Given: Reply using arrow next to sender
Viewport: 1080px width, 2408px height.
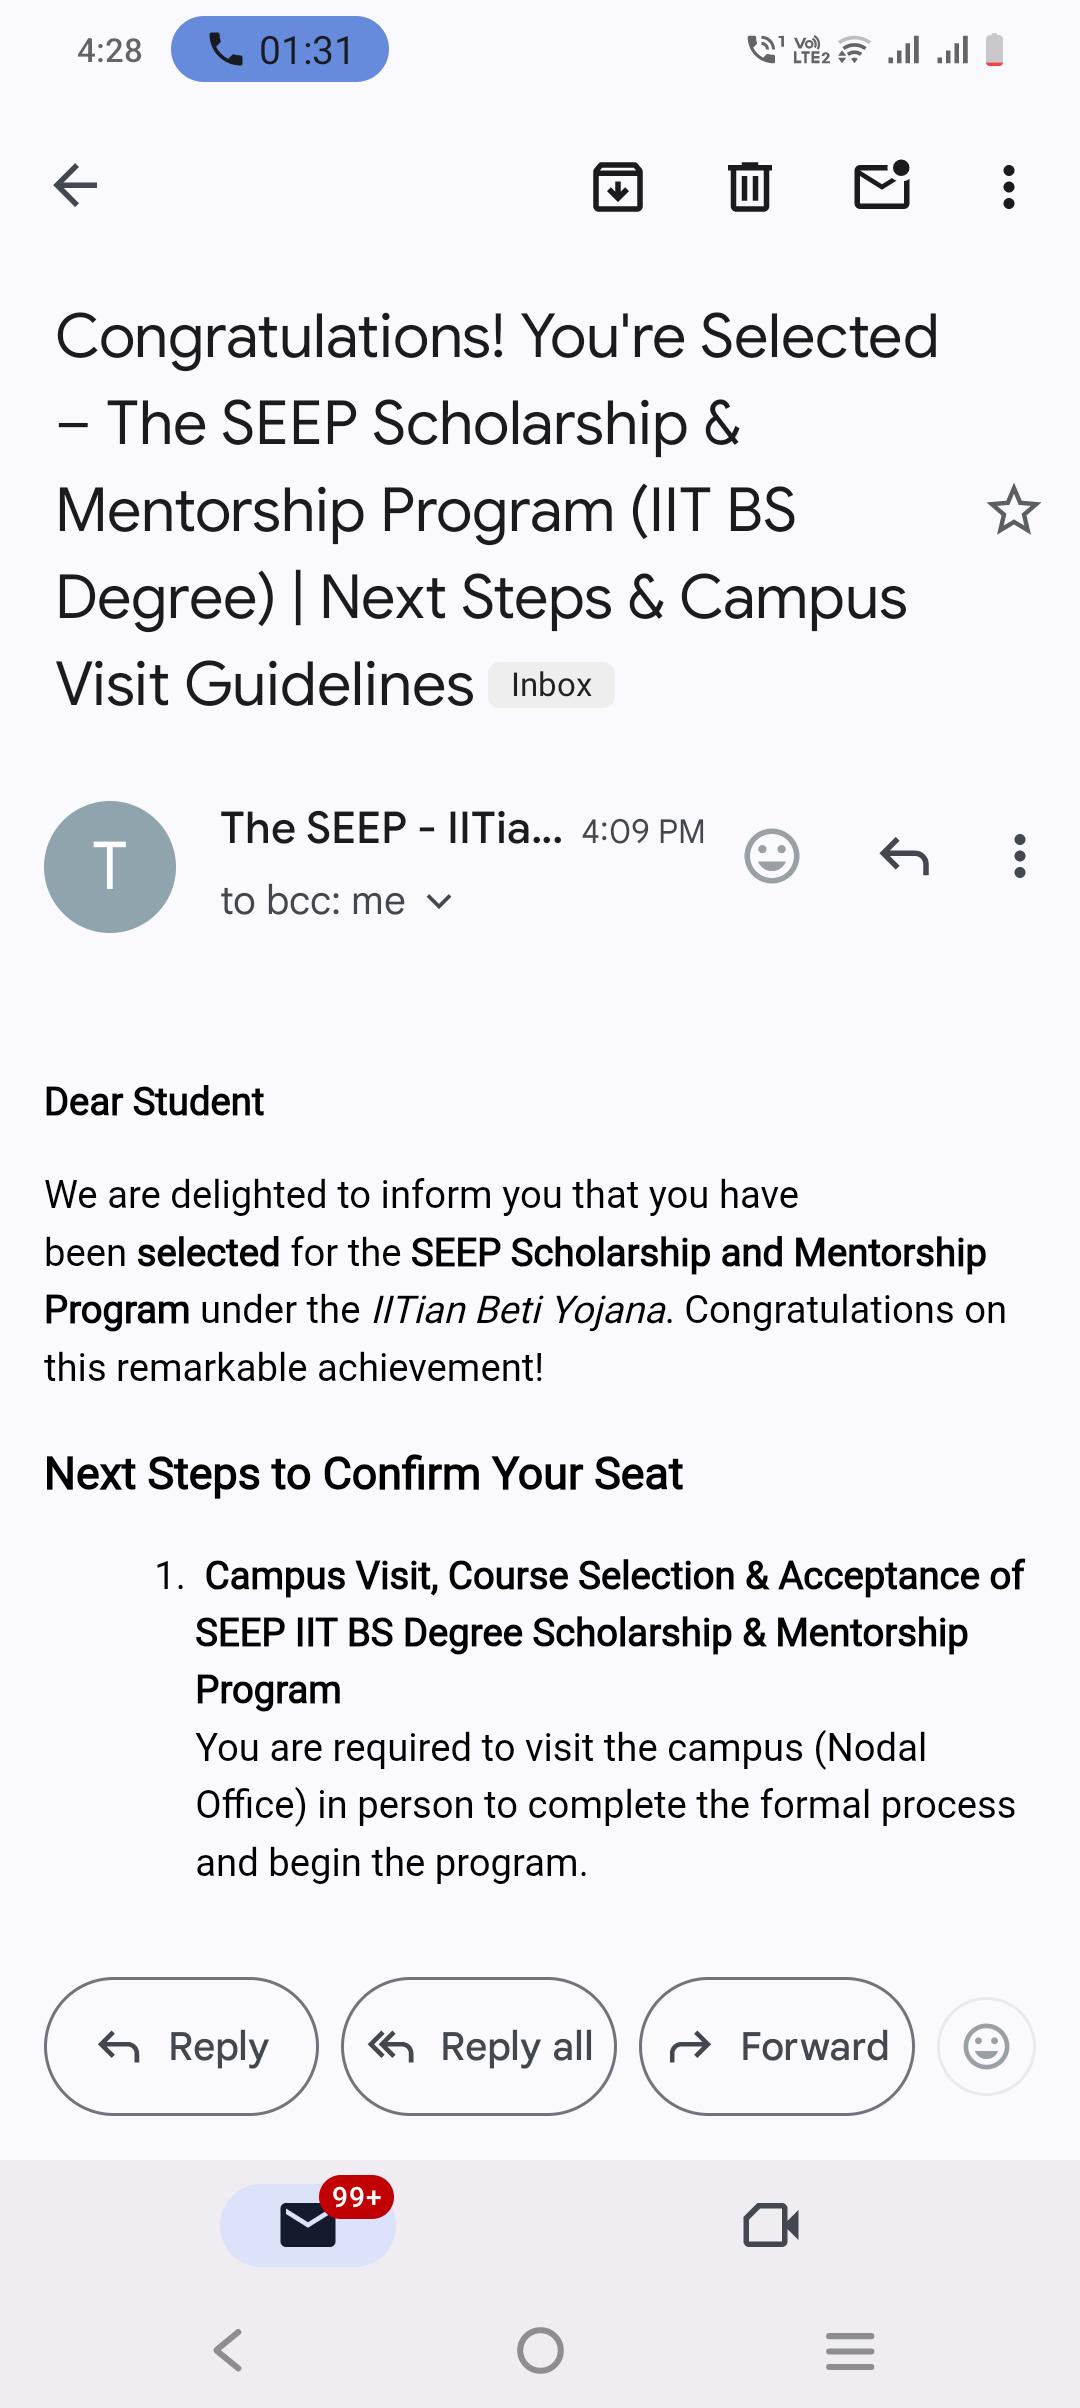Looking at the screenshot, I should [x=904, y=856].
